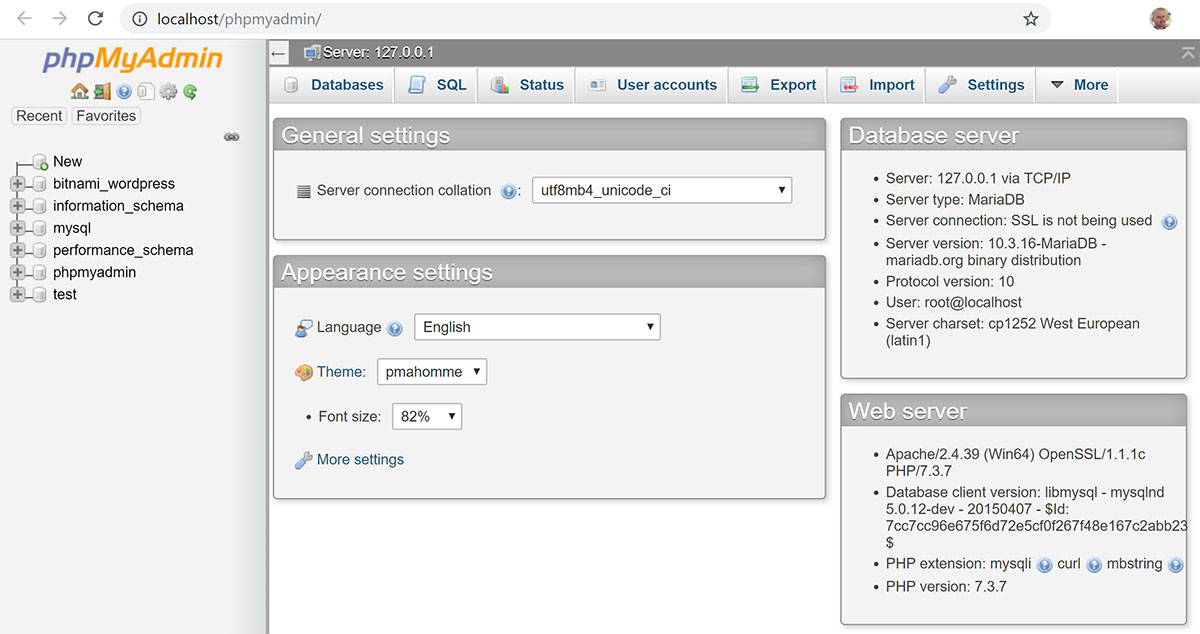Open the performance_schema database
Screen dimensions: 1200x634
click(x=123, y=250)
